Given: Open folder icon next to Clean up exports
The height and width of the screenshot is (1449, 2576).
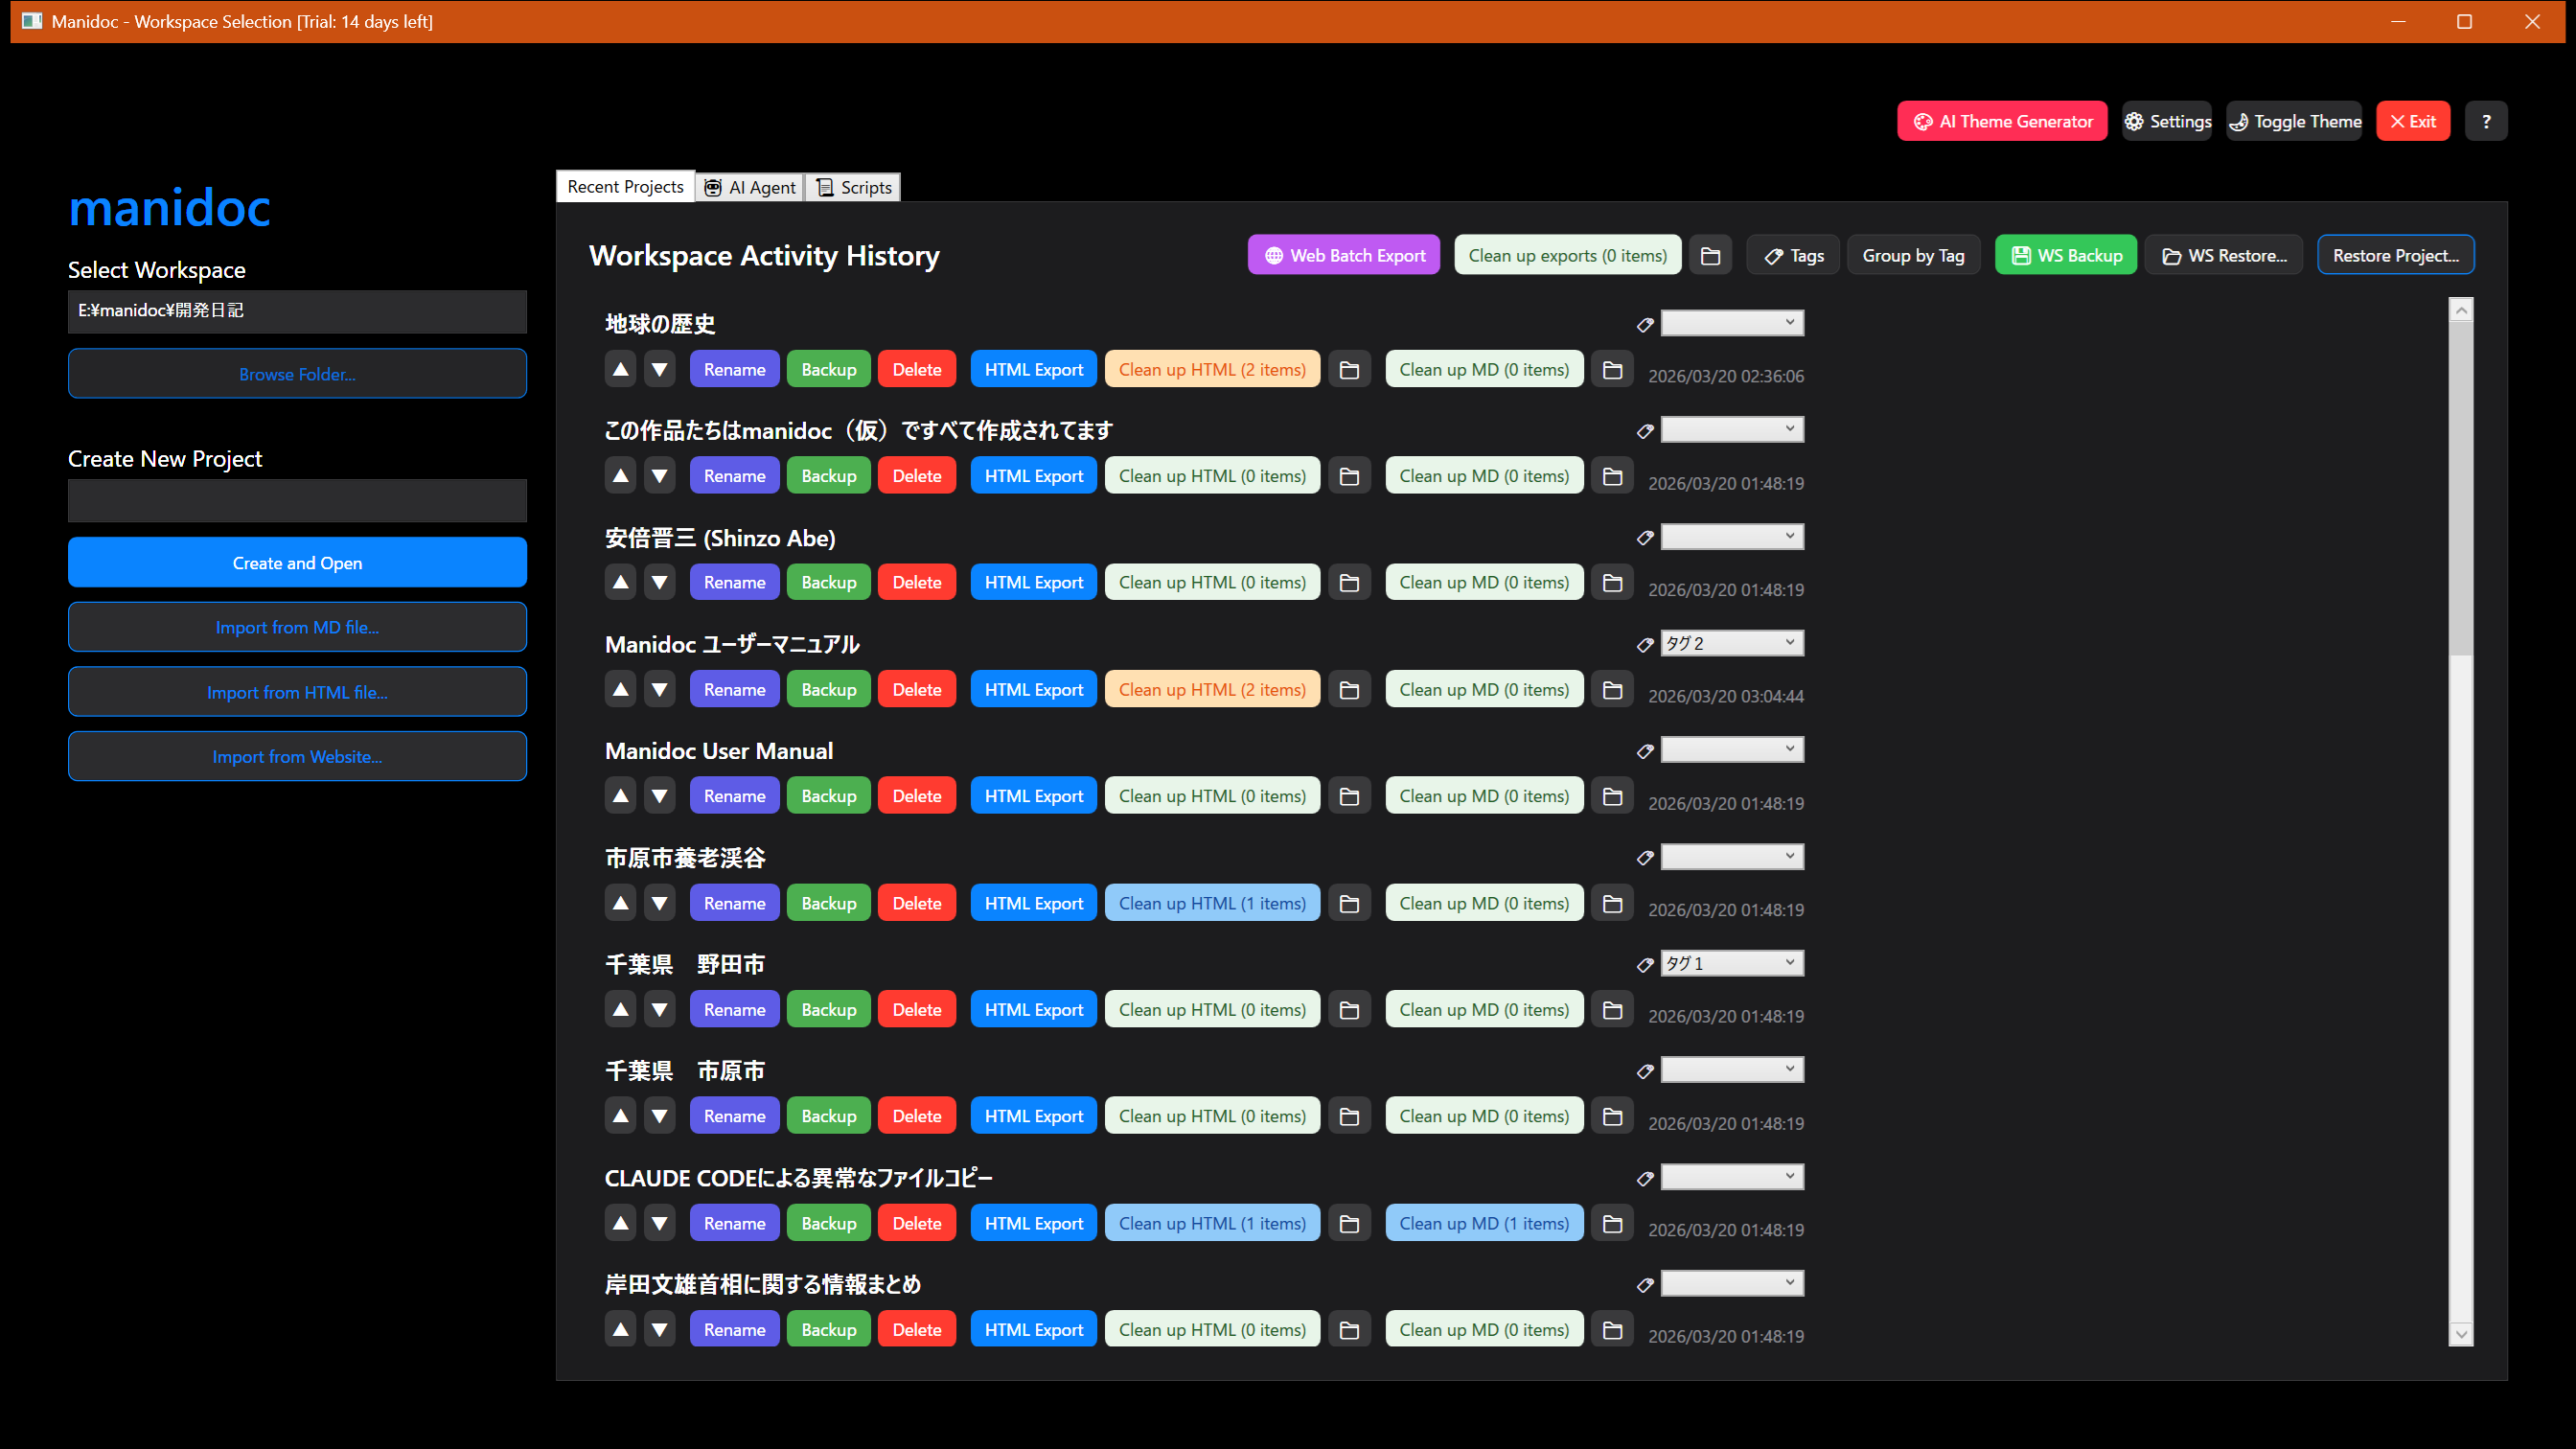Looking at the screenshot, I should tap(1710, 256).
